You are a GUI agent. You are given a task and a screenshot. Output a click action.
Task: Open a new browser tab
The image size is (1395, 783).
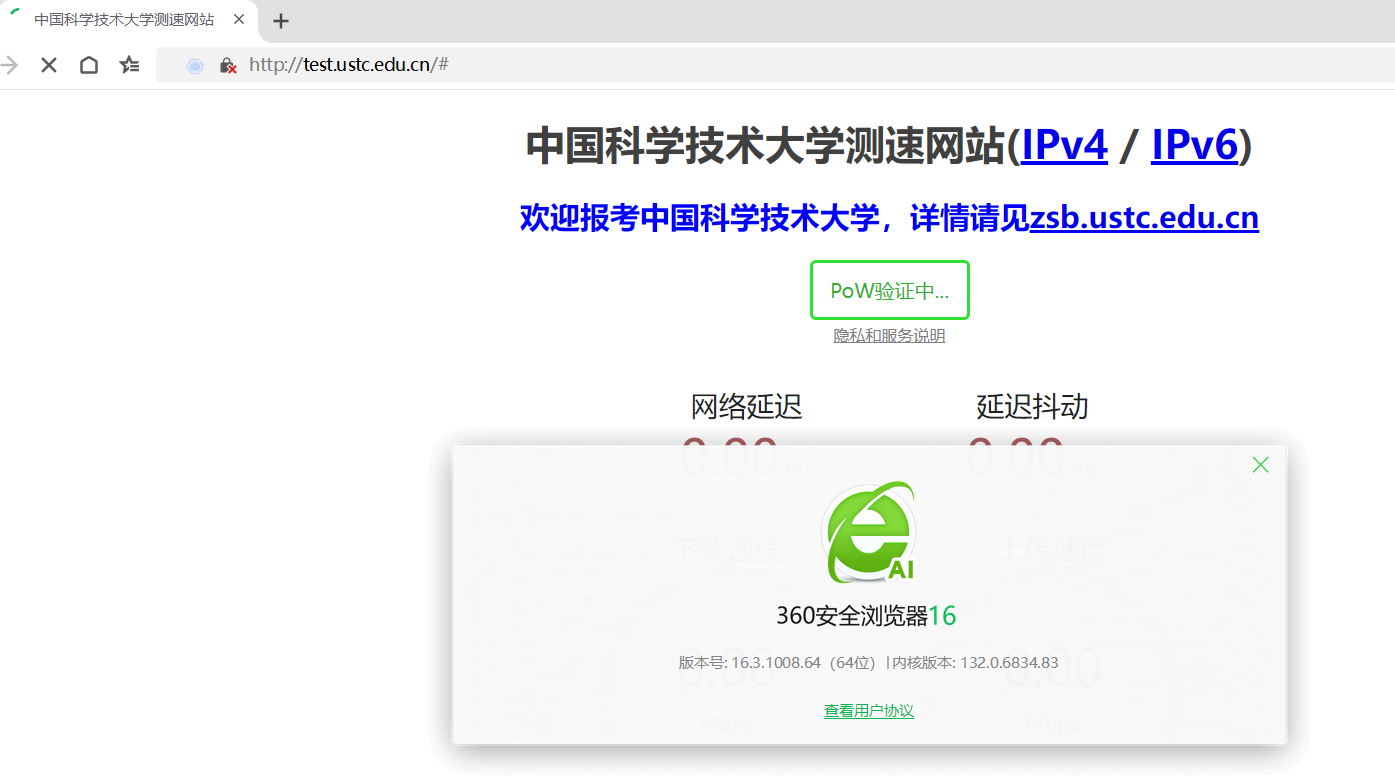coord(281,21)
